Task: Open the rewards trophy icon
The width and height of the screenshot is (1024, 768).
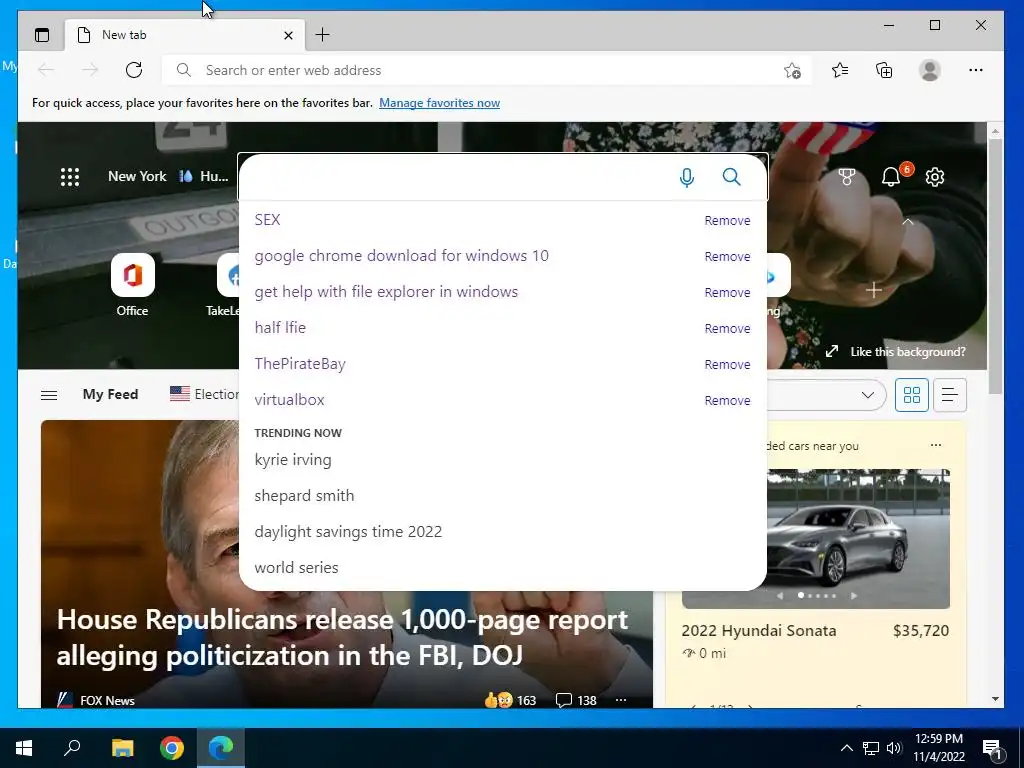Action: tap(846, 177)
